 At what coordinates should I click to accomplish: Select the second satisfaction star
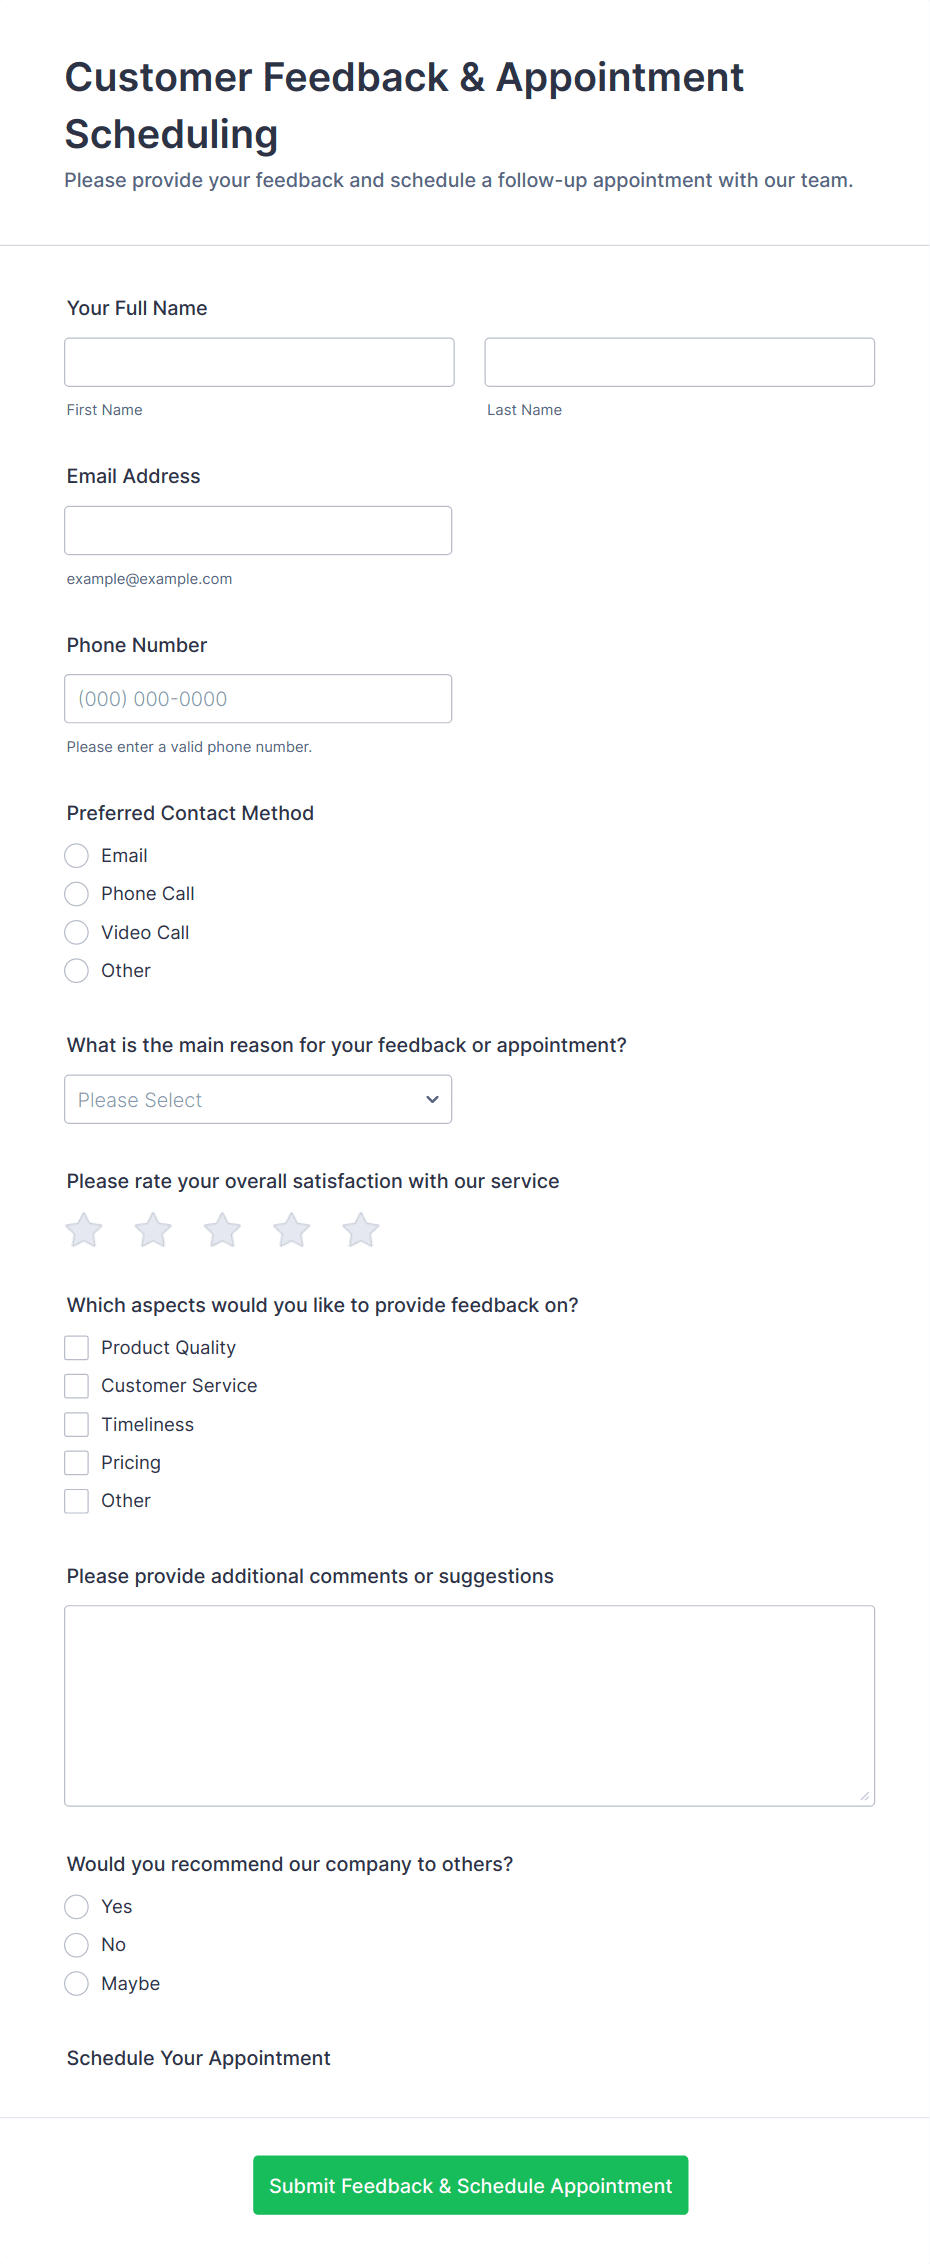153,1230
